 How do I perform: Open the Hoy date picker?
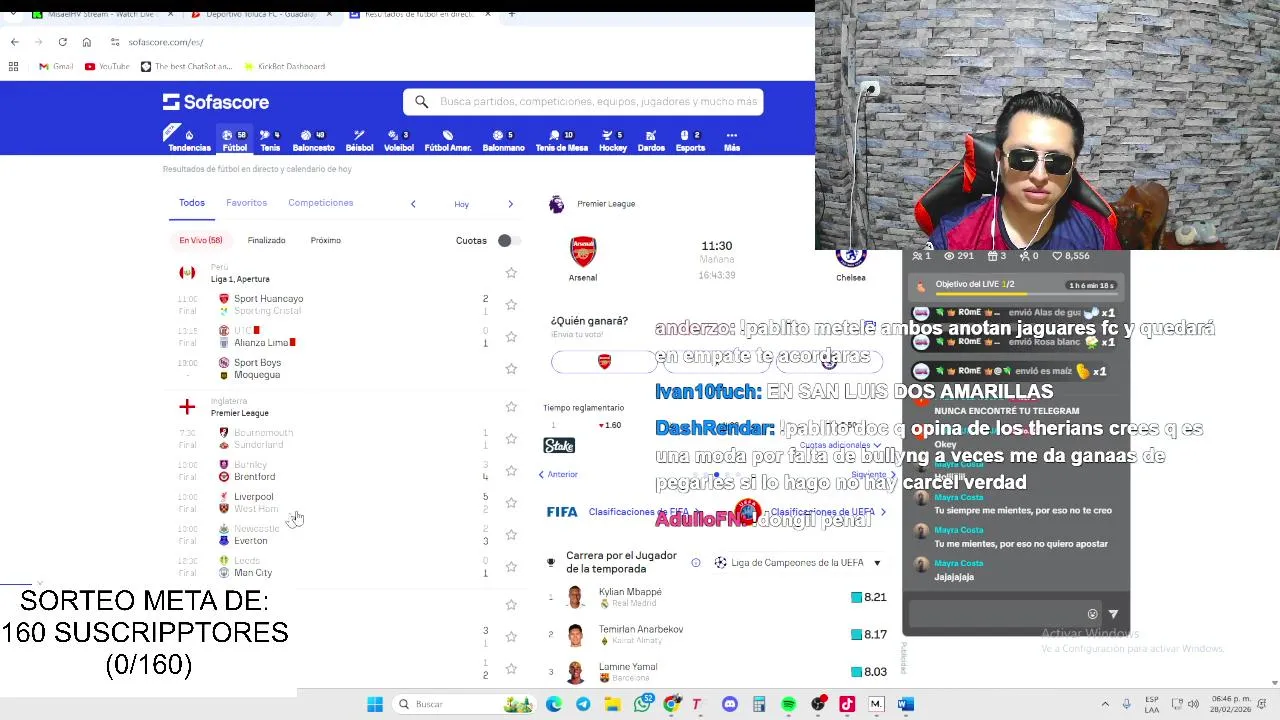pyautogui.click(x=461, y=204)
